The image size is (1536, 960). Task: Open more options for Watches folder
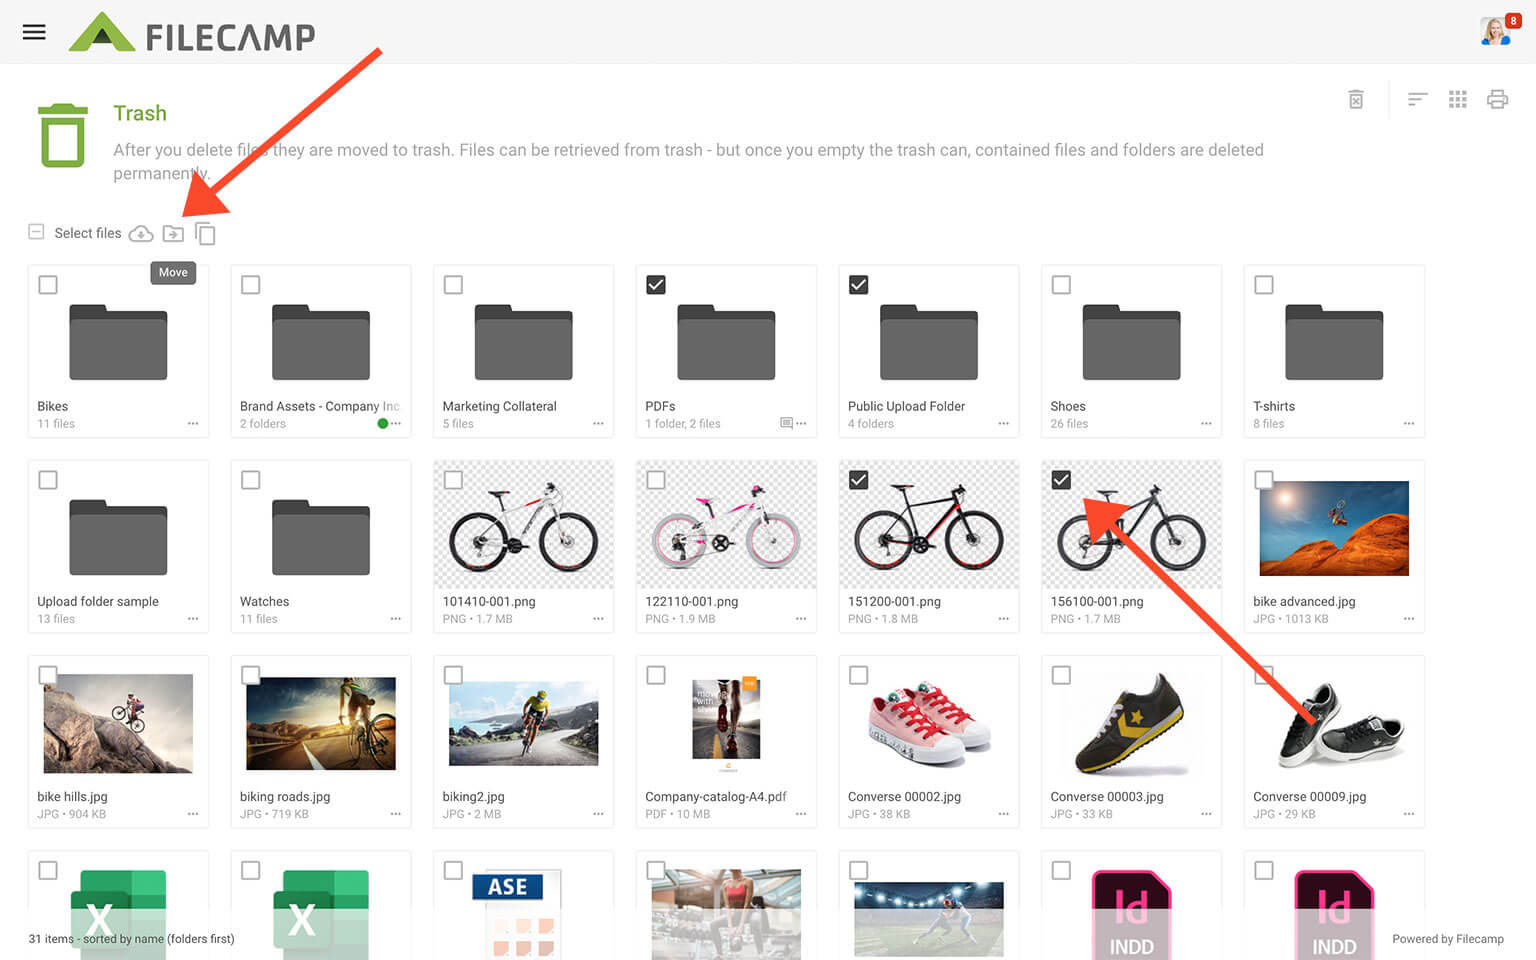pyautogui.click(x=396, y=619)
